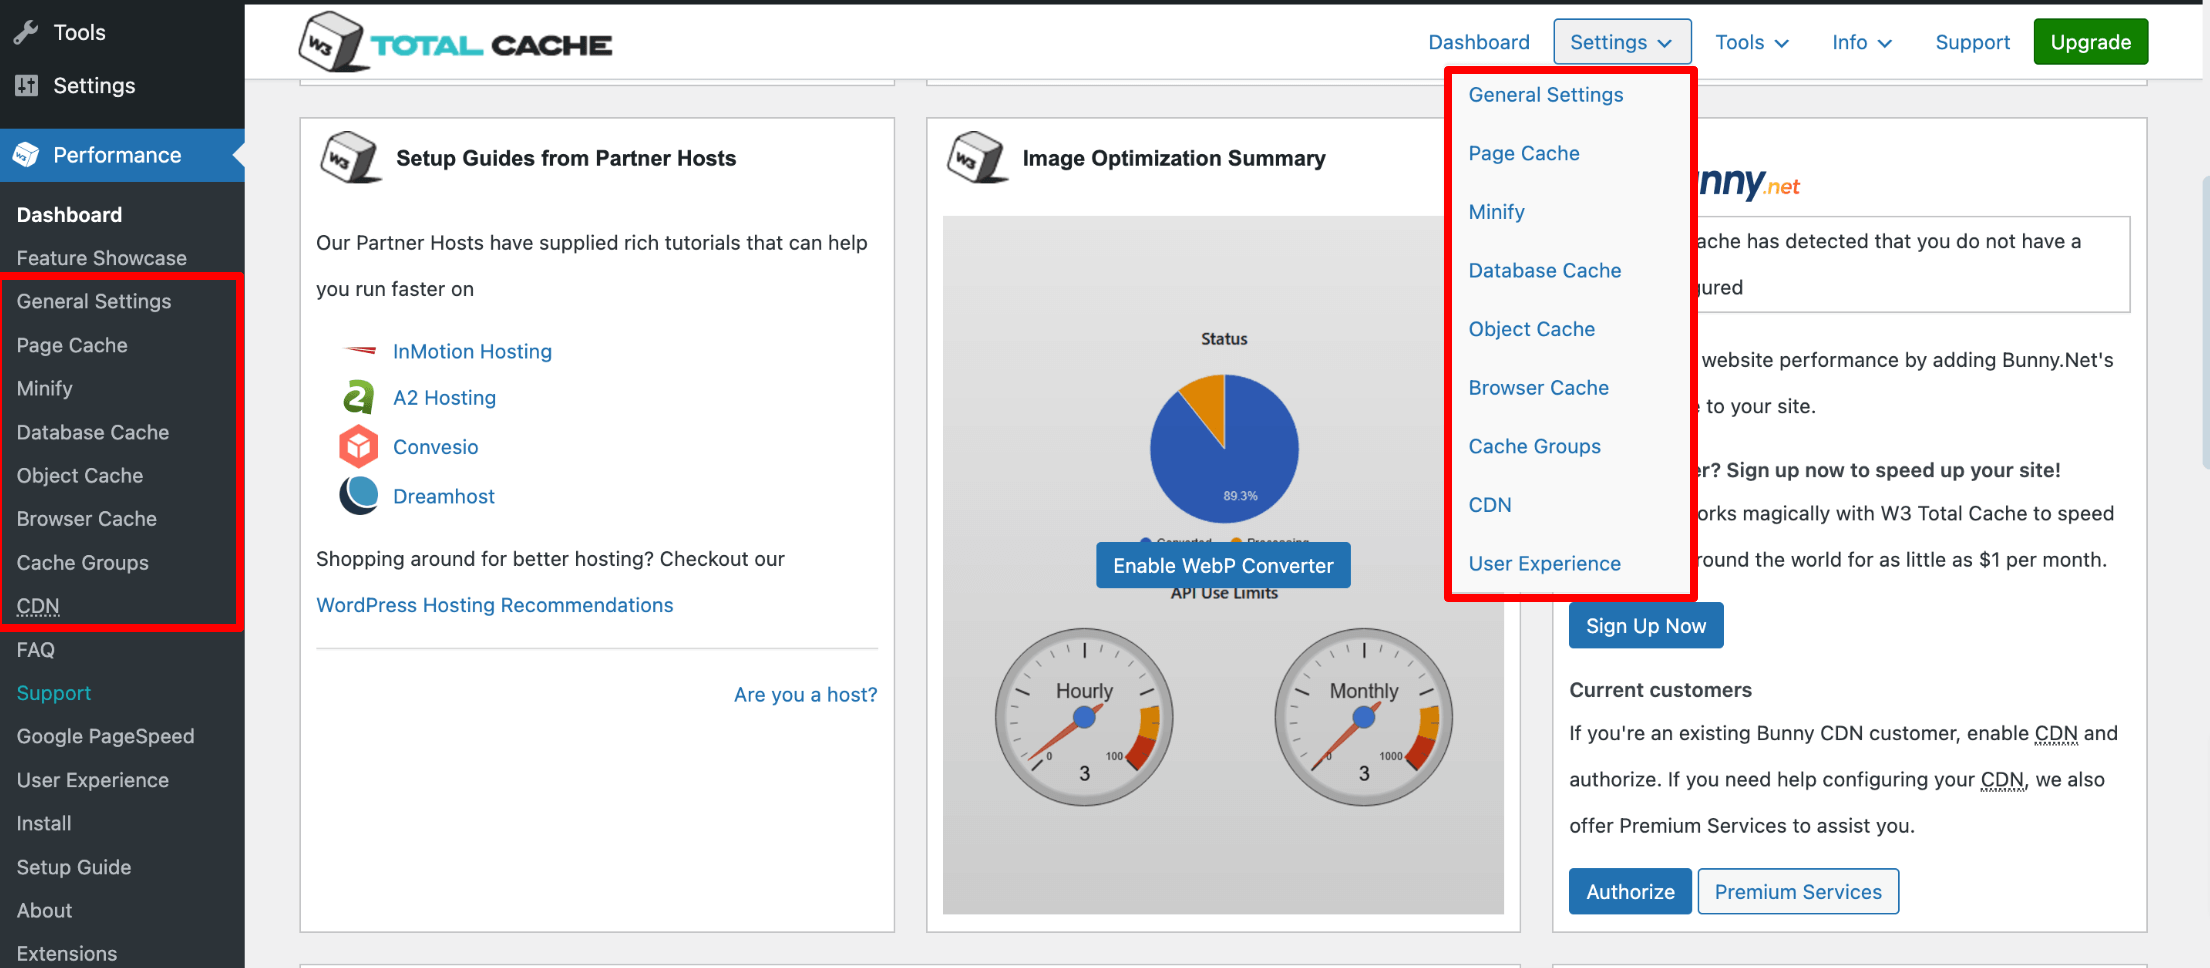Click the green Upgrade button
Screen dimensions: 2210x968
coord(2090,42)
